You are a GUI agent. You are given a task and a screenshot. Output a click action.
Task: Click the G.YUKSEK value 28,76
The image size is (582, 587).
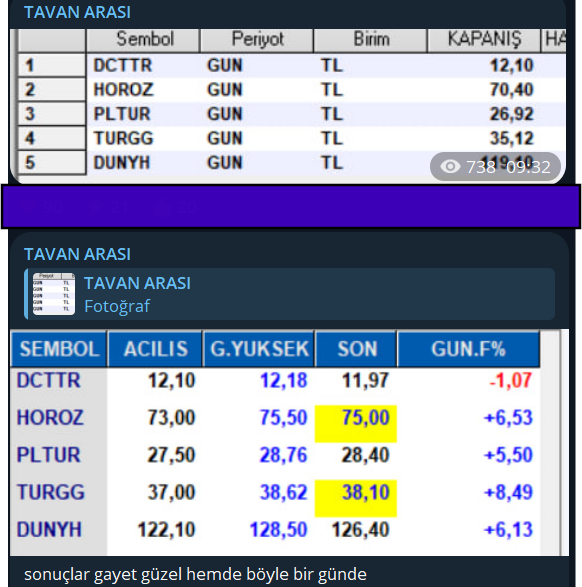pyautogui.click(x=284, y=455)
